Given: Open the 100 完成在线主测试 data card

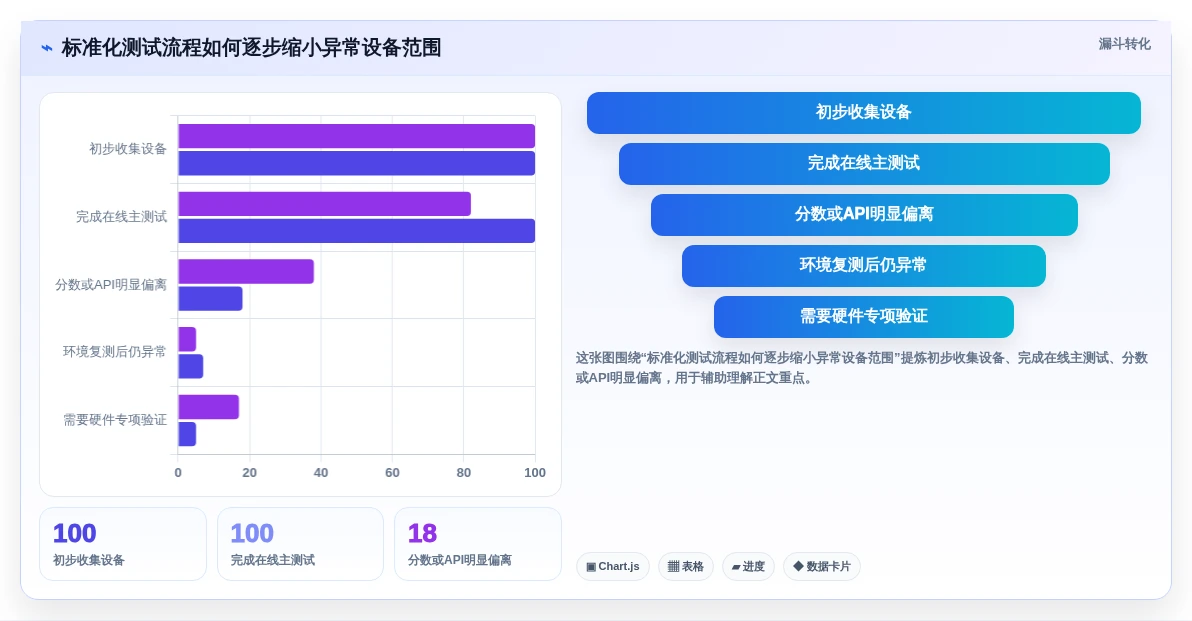Looking at the screenshot, I should (x=300, y=544).
